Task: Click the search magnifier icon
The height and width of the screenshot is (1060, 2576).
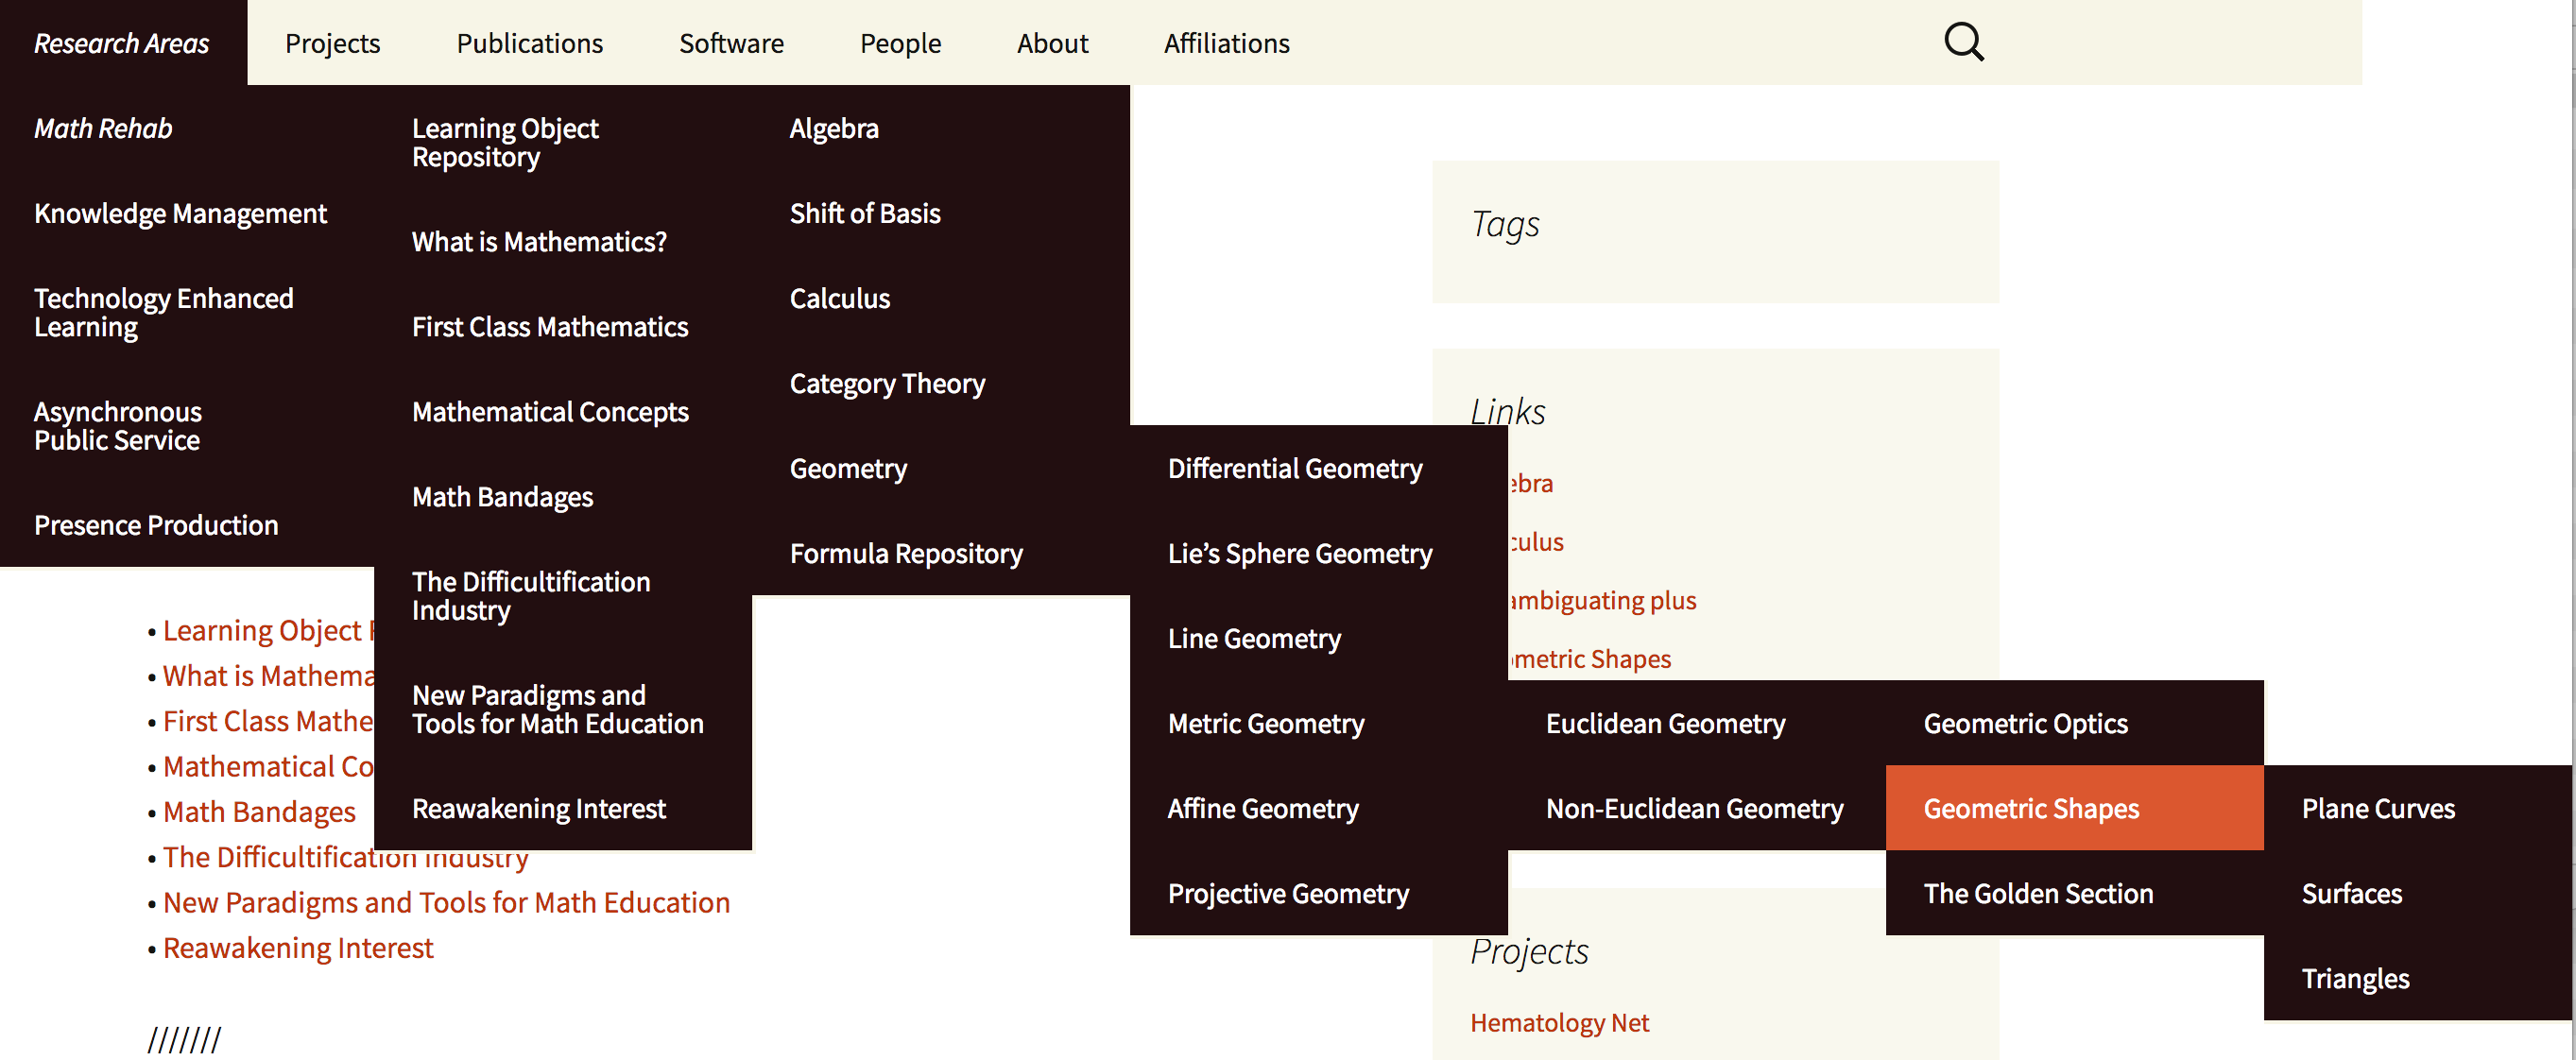Action: click(x=1963, y=42)
